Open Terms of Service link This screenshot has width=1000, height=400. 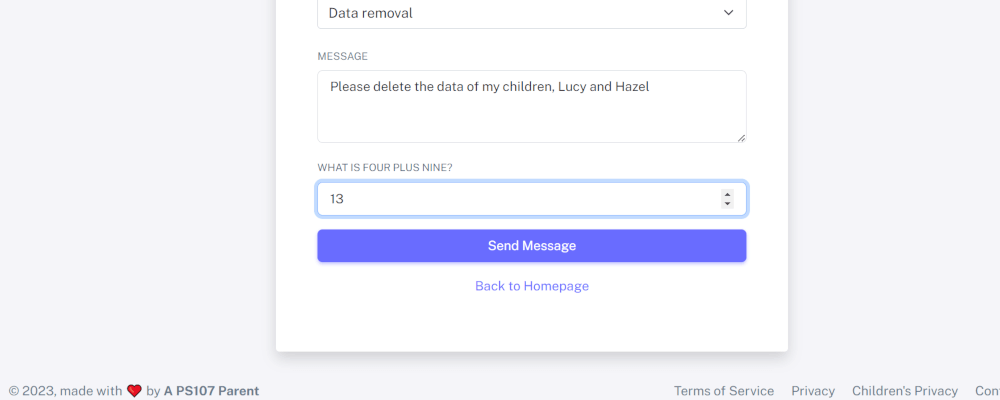(x=723, y=391)
